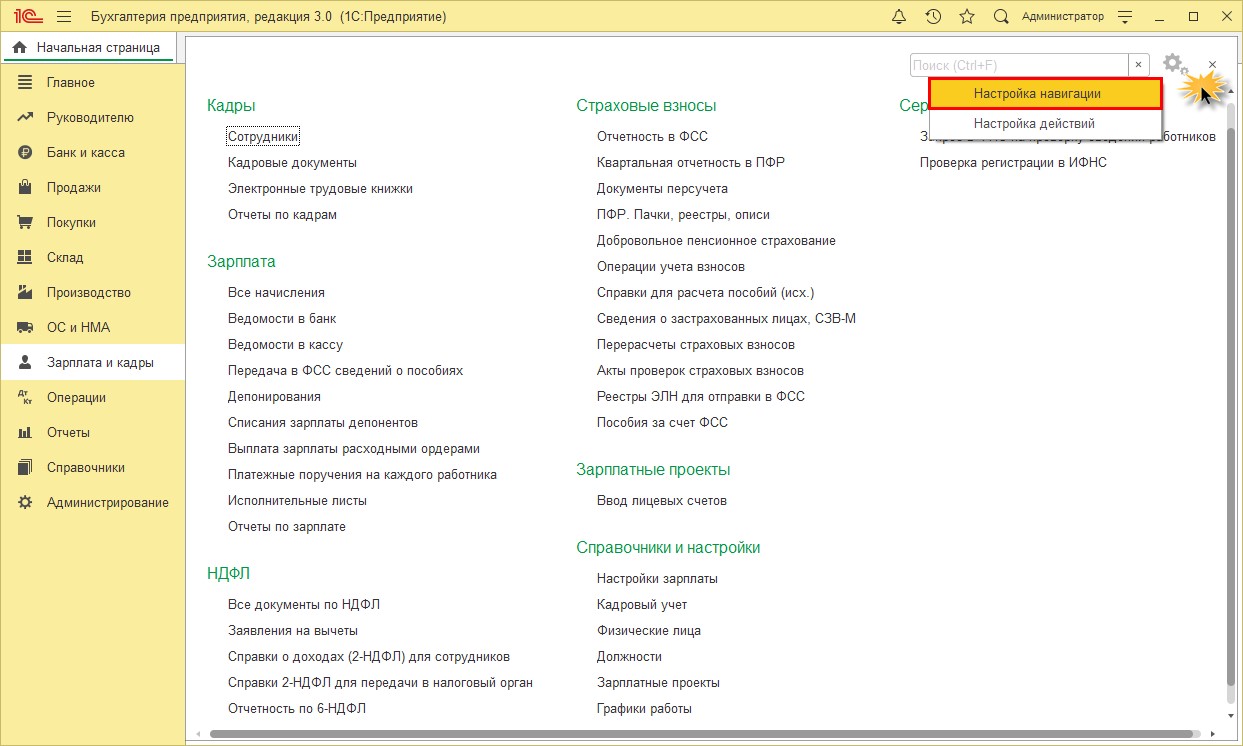
Task: Open the Операции section
Action: pyautogui.click(x=76, y=397)
